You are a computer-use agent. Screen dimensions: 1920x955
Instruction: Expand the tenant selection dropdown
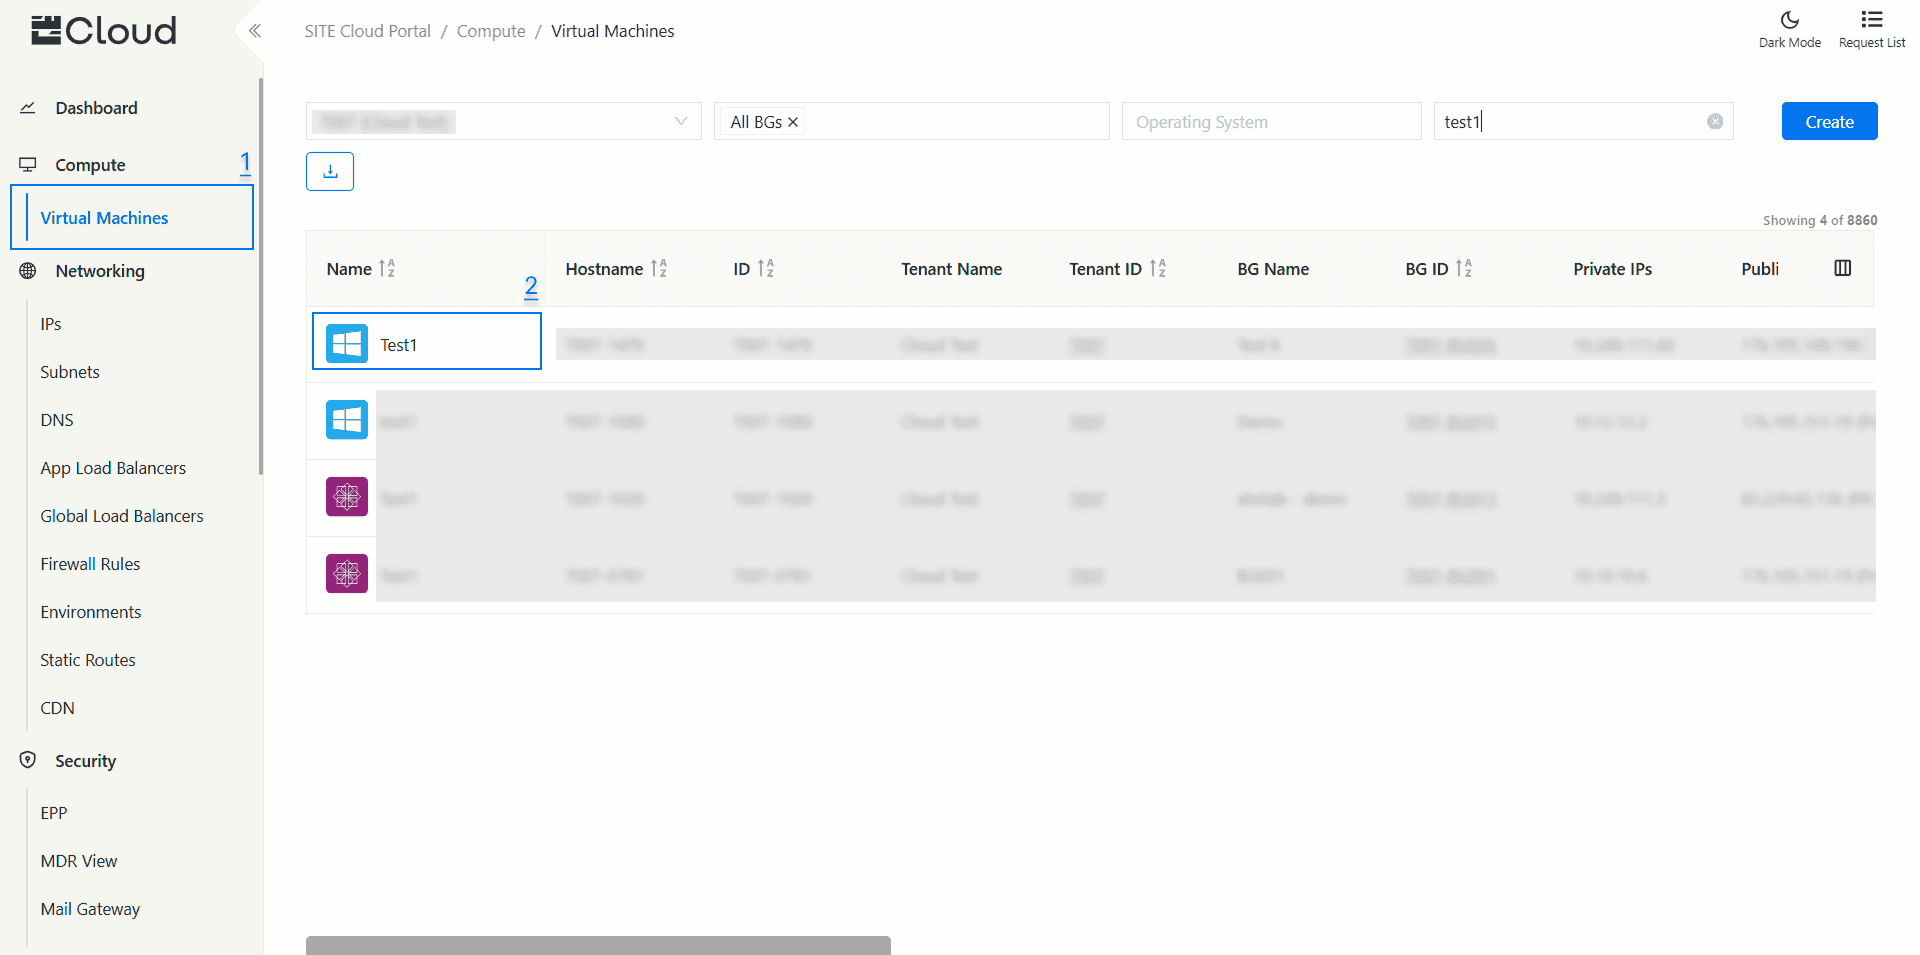(x=680, y=122)
